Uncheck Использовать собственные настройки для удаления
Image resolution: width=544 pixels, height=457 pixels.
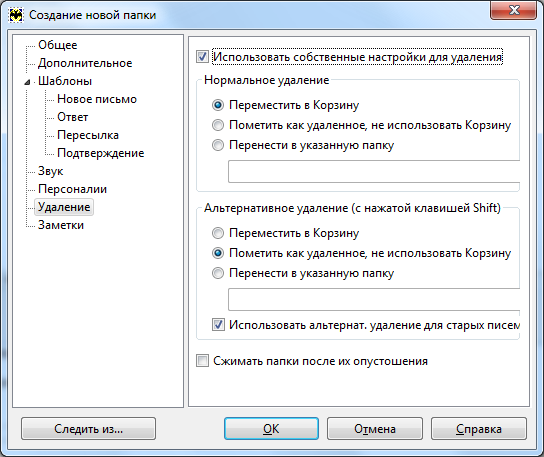(x=202, y=57)
